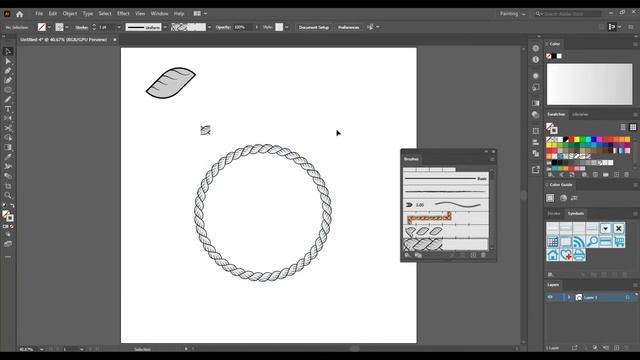The height and width of the screenshot is (360, 640).
Task: Create new brush in Brushes panel
Action: click(473, 256)
